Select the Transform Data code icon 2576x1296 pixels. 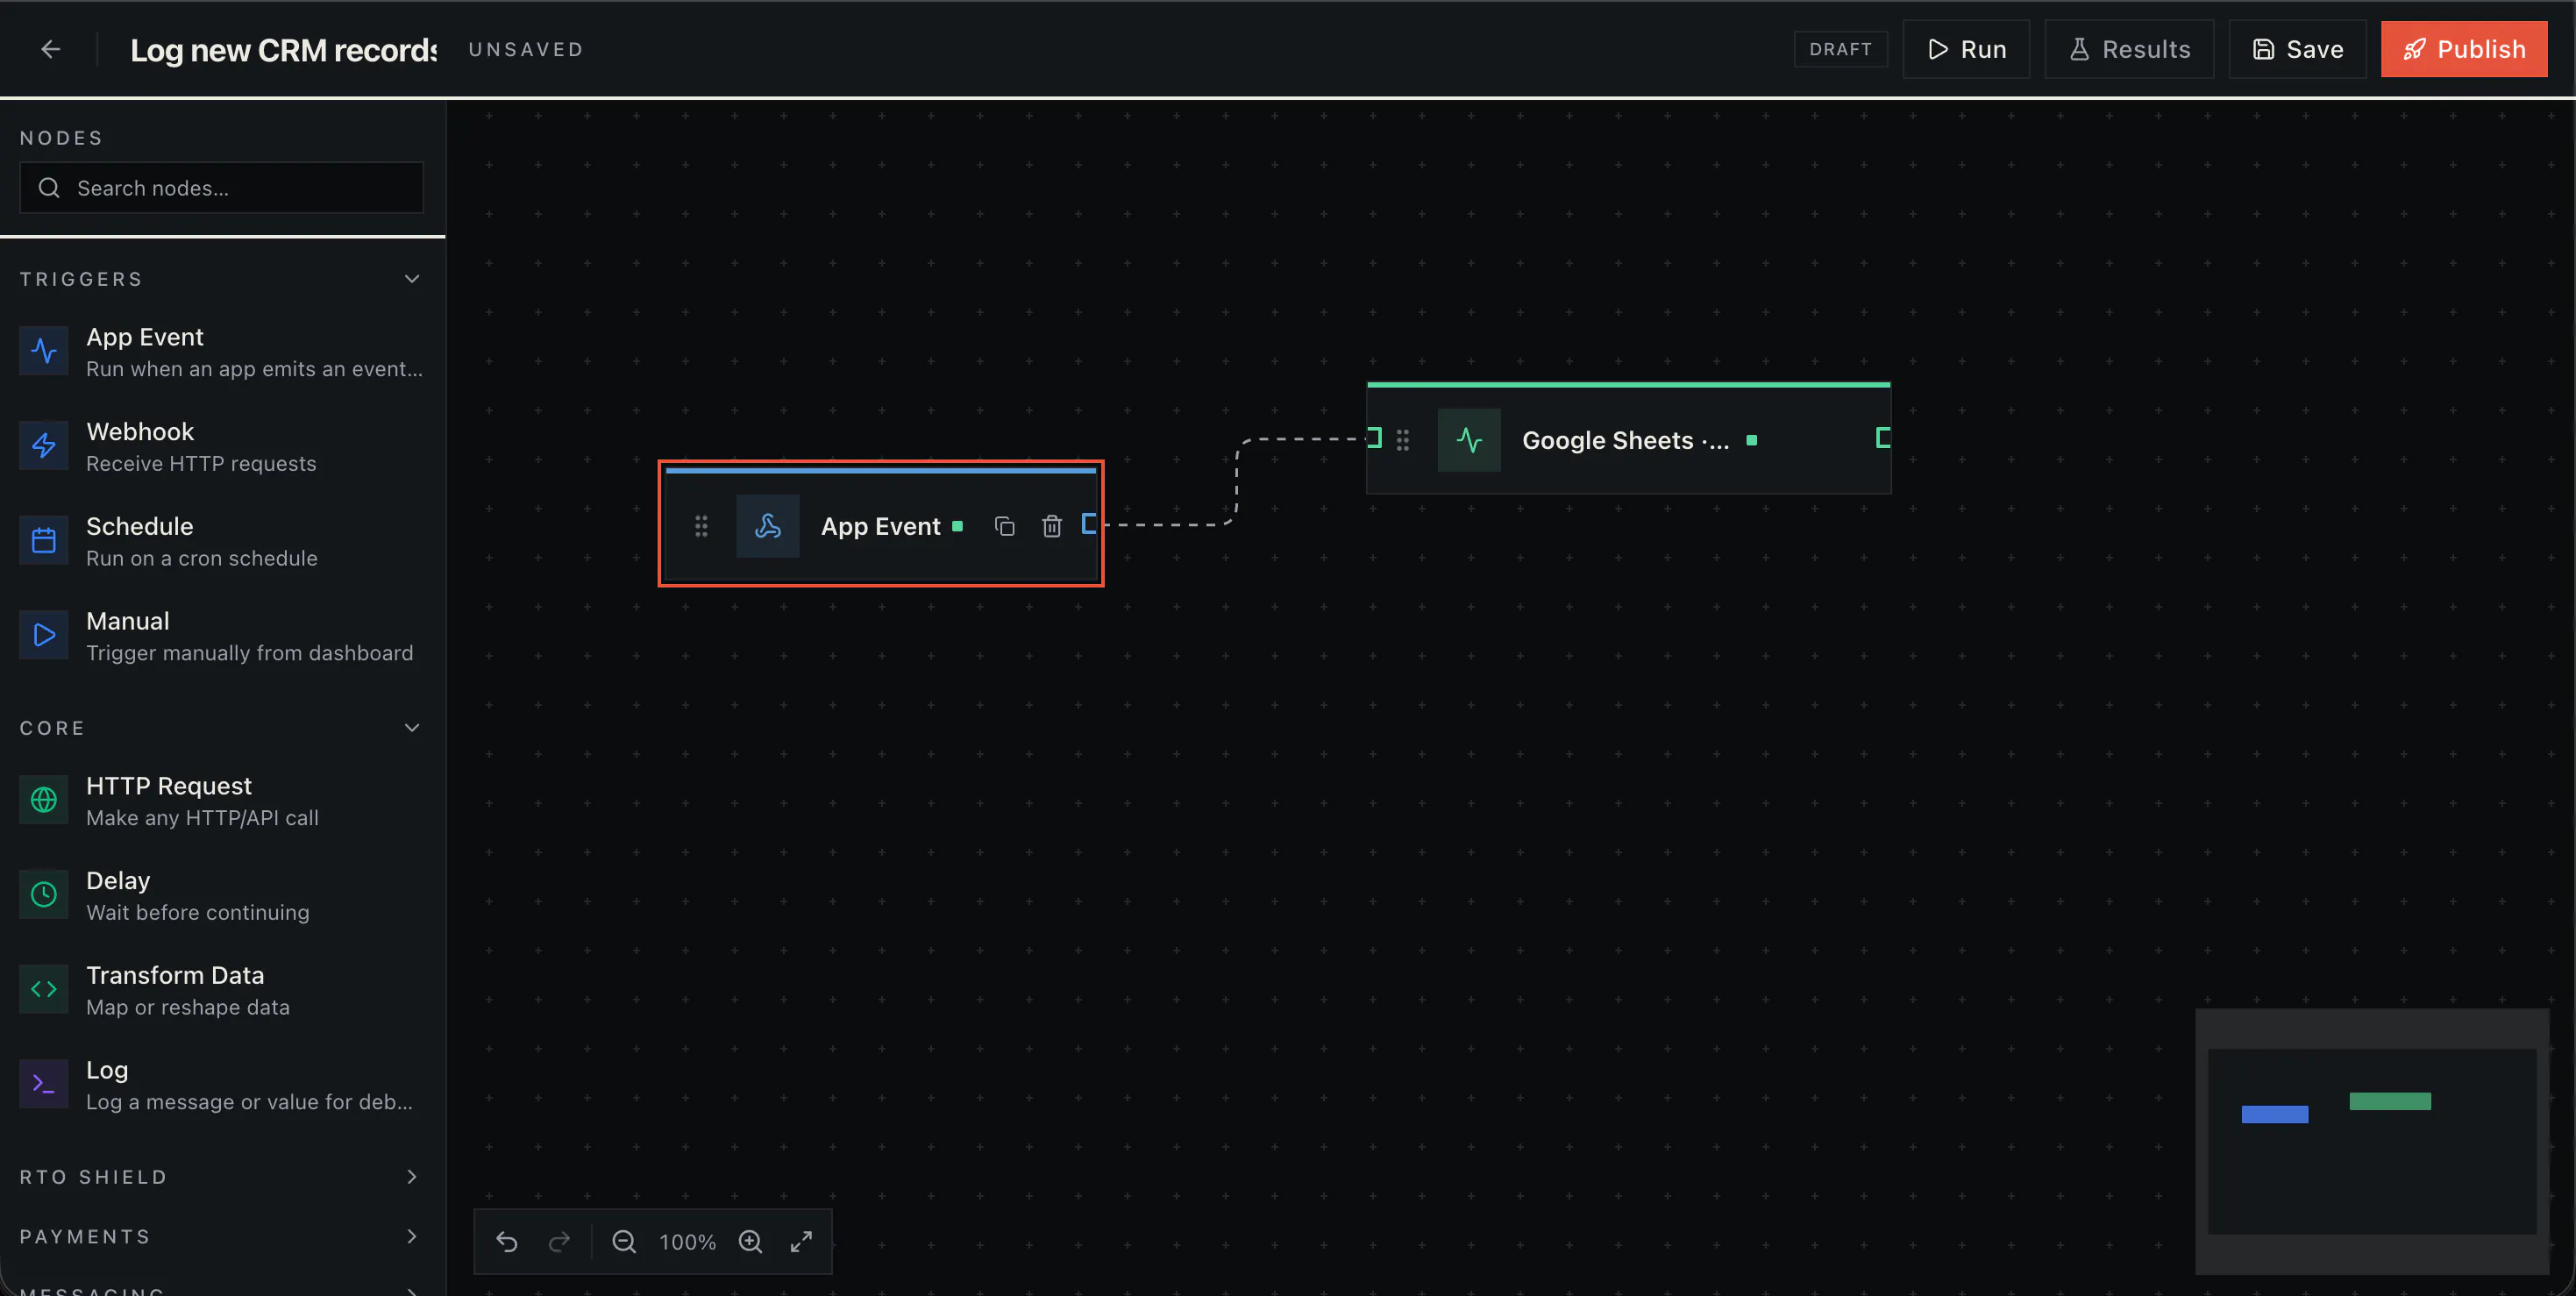44,990
